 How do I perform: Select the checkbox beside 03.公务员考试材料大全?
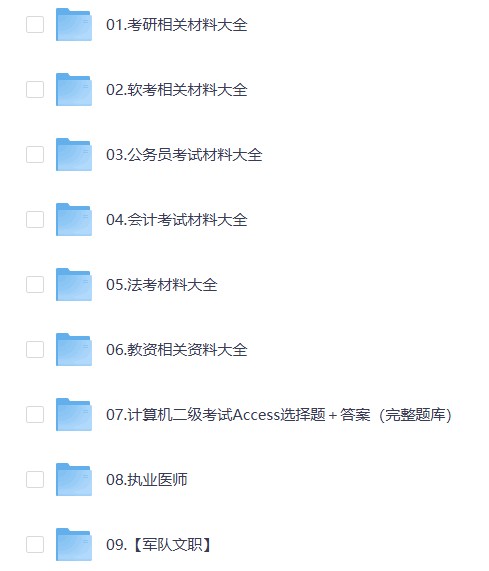click(x=35, y=154)
